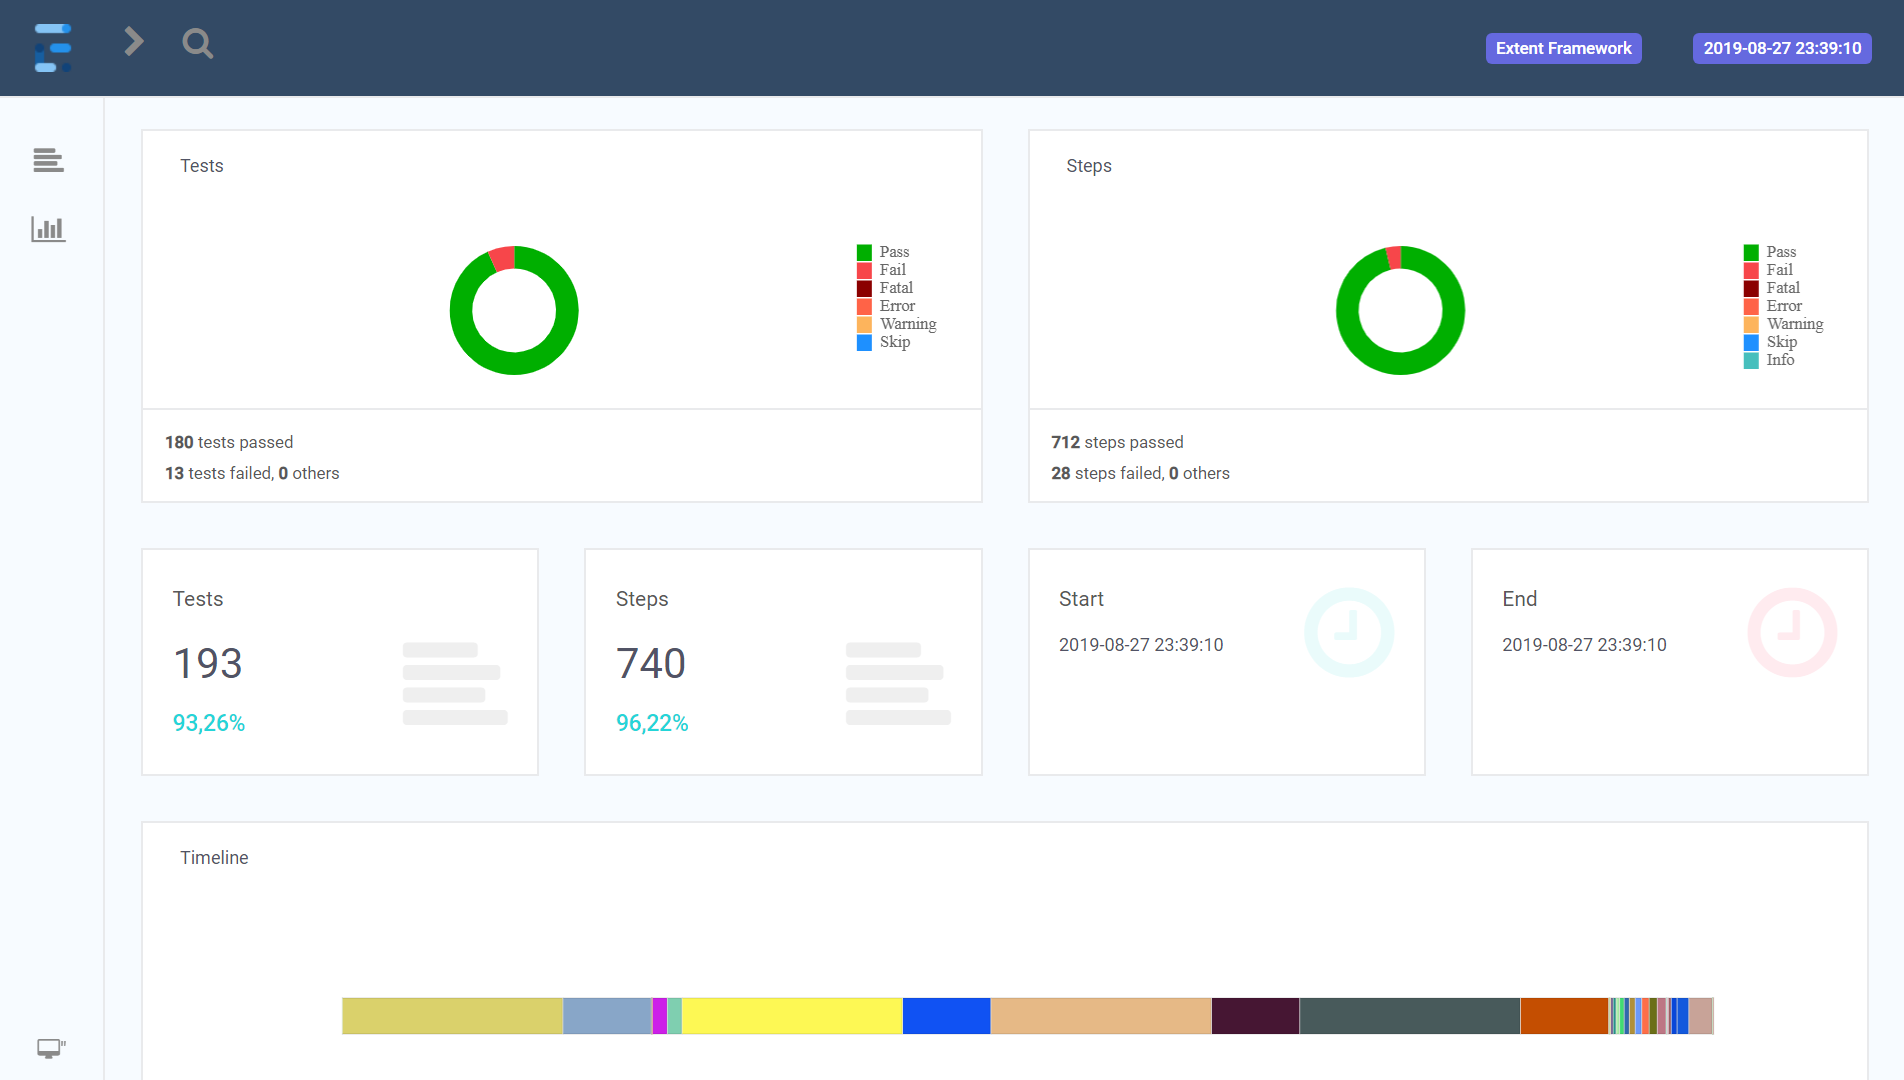Viewport: 1904px width, 1080px height.
Task: Toggle Pass legend in Steps chart
Action: coord(1770,252)
